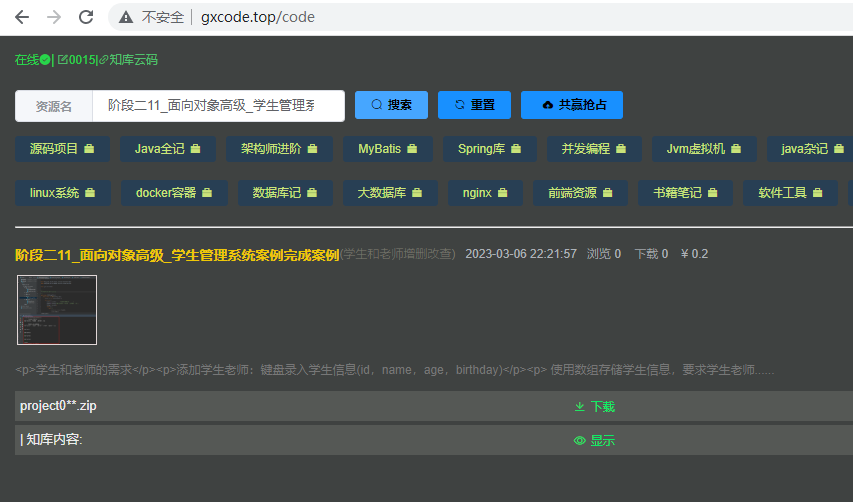Screen dimensions: 853x502
Task: Open the 知库云码 link
Action: pos(128,60)
